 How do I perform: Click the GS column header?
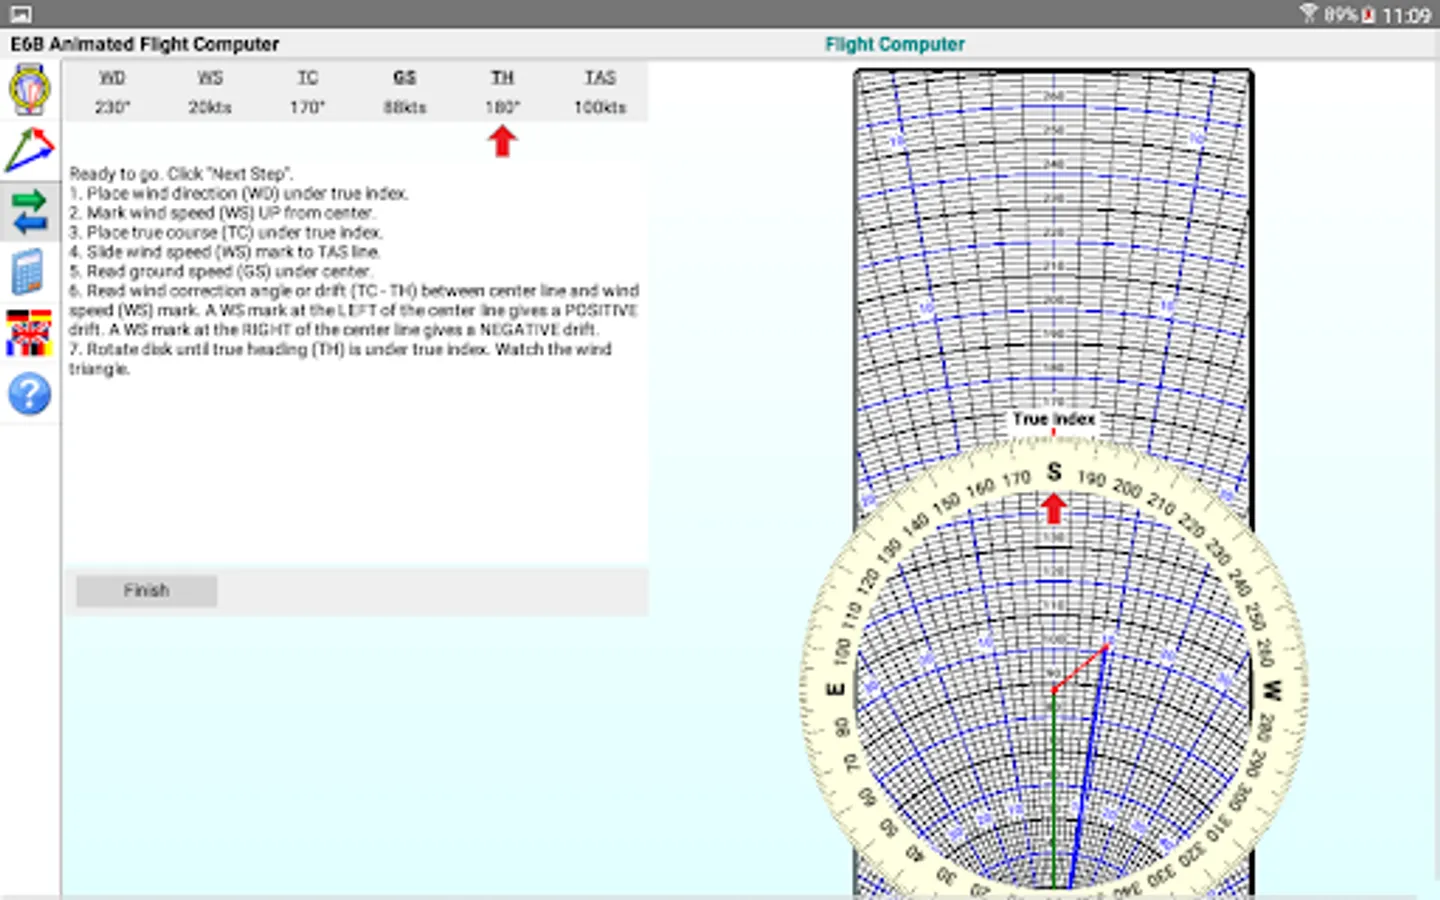404,77
